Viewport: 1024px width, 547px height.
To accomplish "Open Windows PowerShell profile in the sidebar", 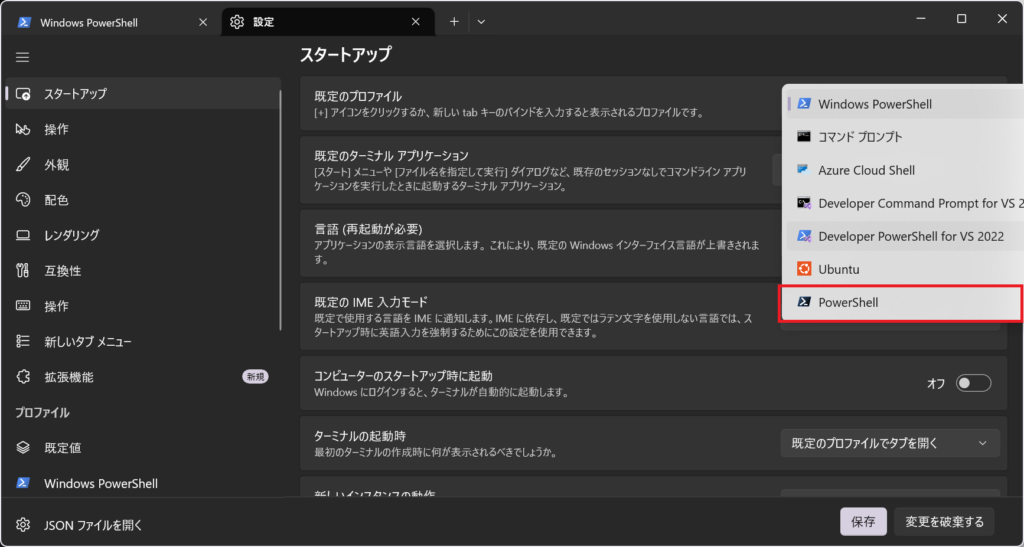I will tap(144, 483).
